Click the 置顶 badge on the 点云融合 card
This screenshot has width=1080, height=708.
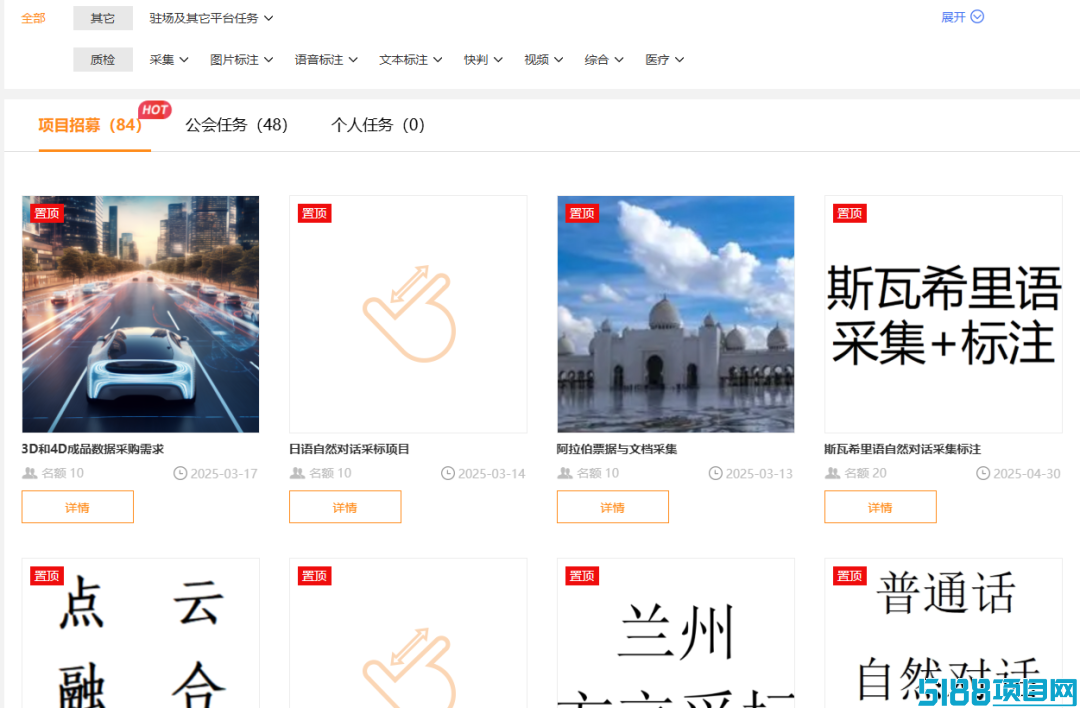(x=47, y=576)
